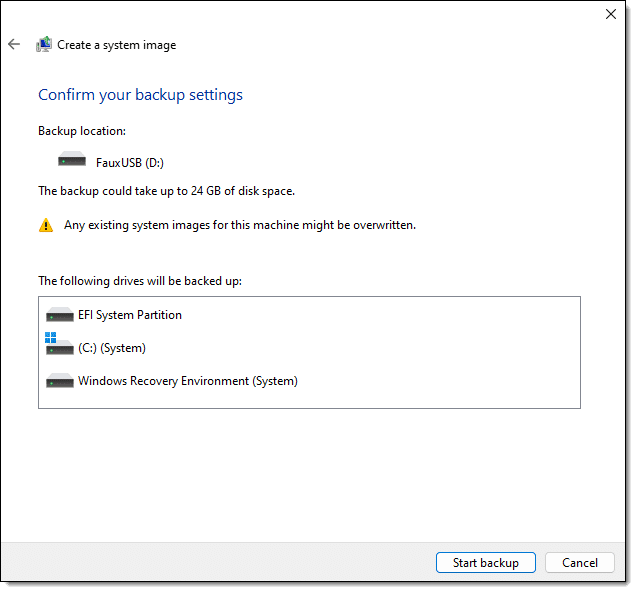Viewport: 636px width, 592px height.
Task: Click the Confirm your backup settings heading
Action: pyautogui.click(x=140, y=95)
